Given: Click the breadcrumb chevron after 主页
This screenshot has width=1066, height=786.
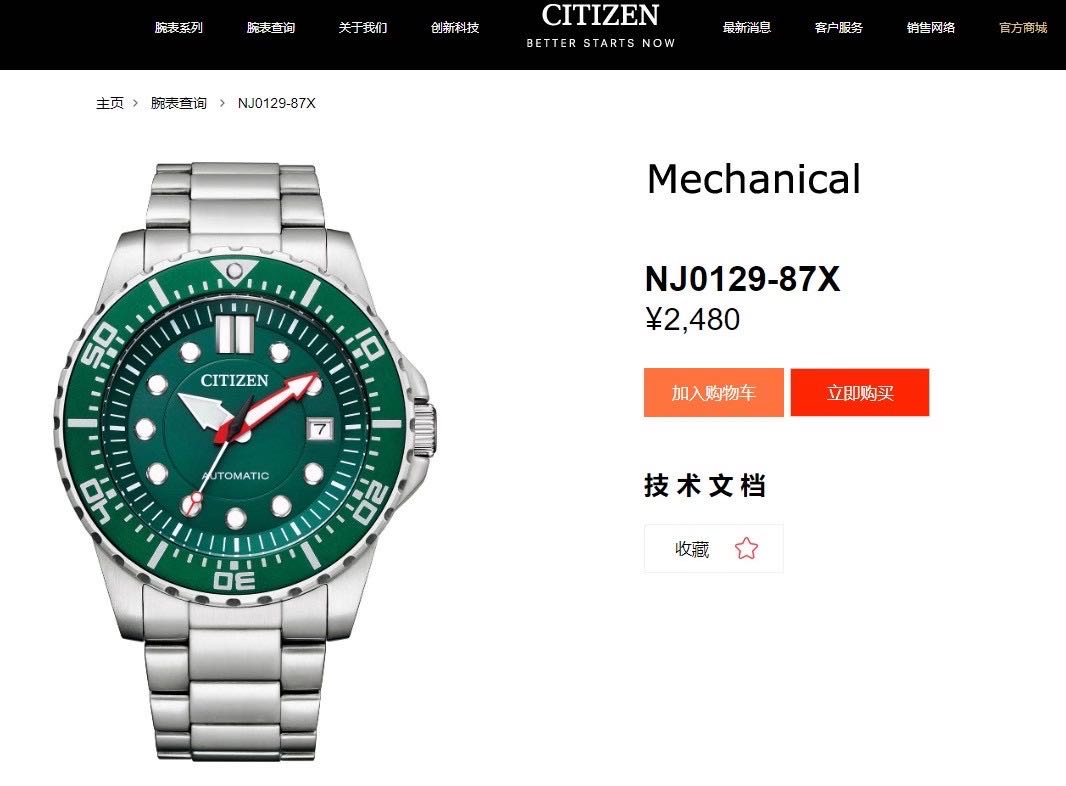Looking at the screenshot, I should (135, 103).
